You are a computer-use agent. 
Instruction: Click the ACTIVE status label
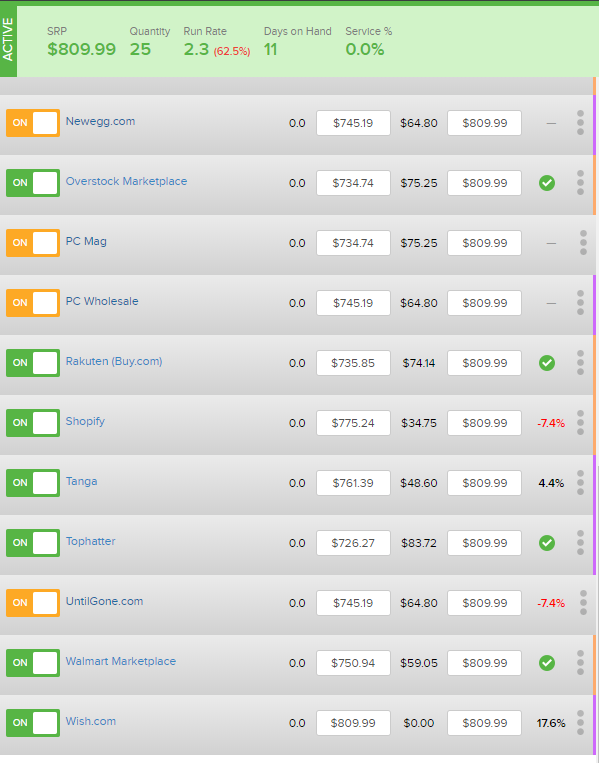8,40
